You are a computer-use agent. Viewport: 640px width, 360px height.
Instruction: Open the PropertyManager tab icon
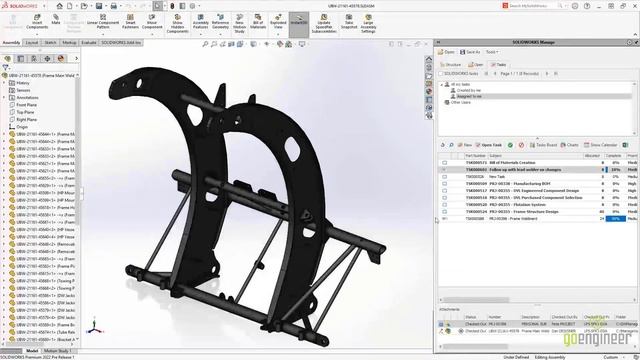pyautogui.click(x=20, y=59)
